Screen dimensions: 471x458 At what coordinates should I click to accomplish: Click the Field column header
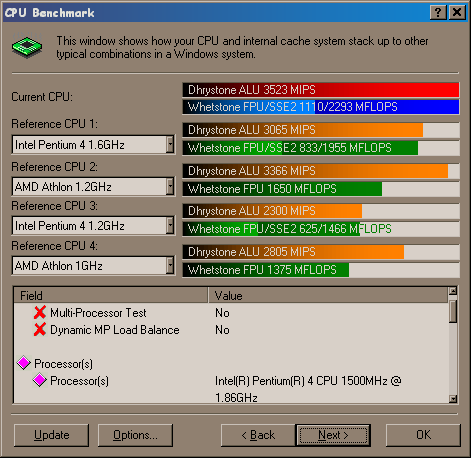[111, 295]
